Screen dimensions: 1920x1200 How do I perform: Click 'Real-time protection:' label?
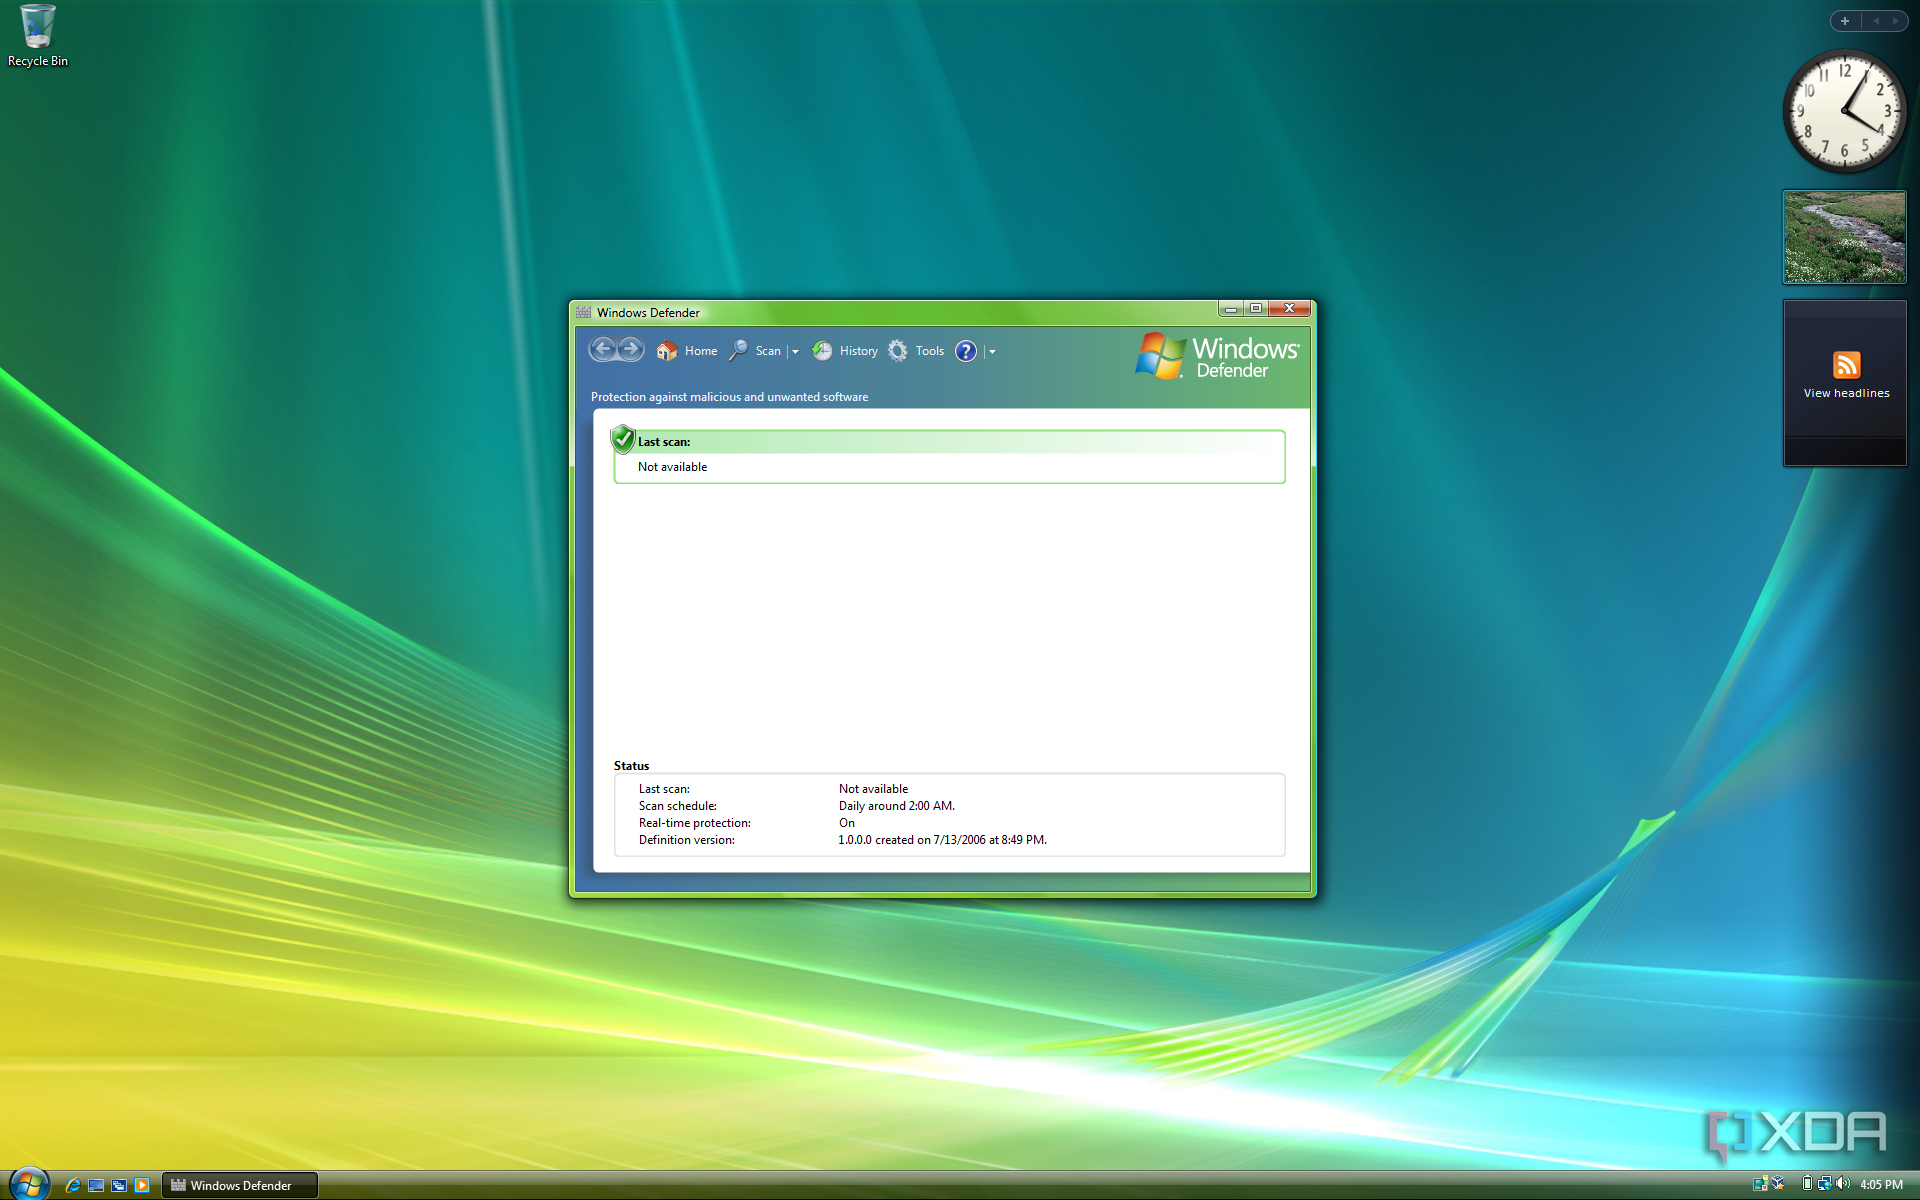(695, 823)
